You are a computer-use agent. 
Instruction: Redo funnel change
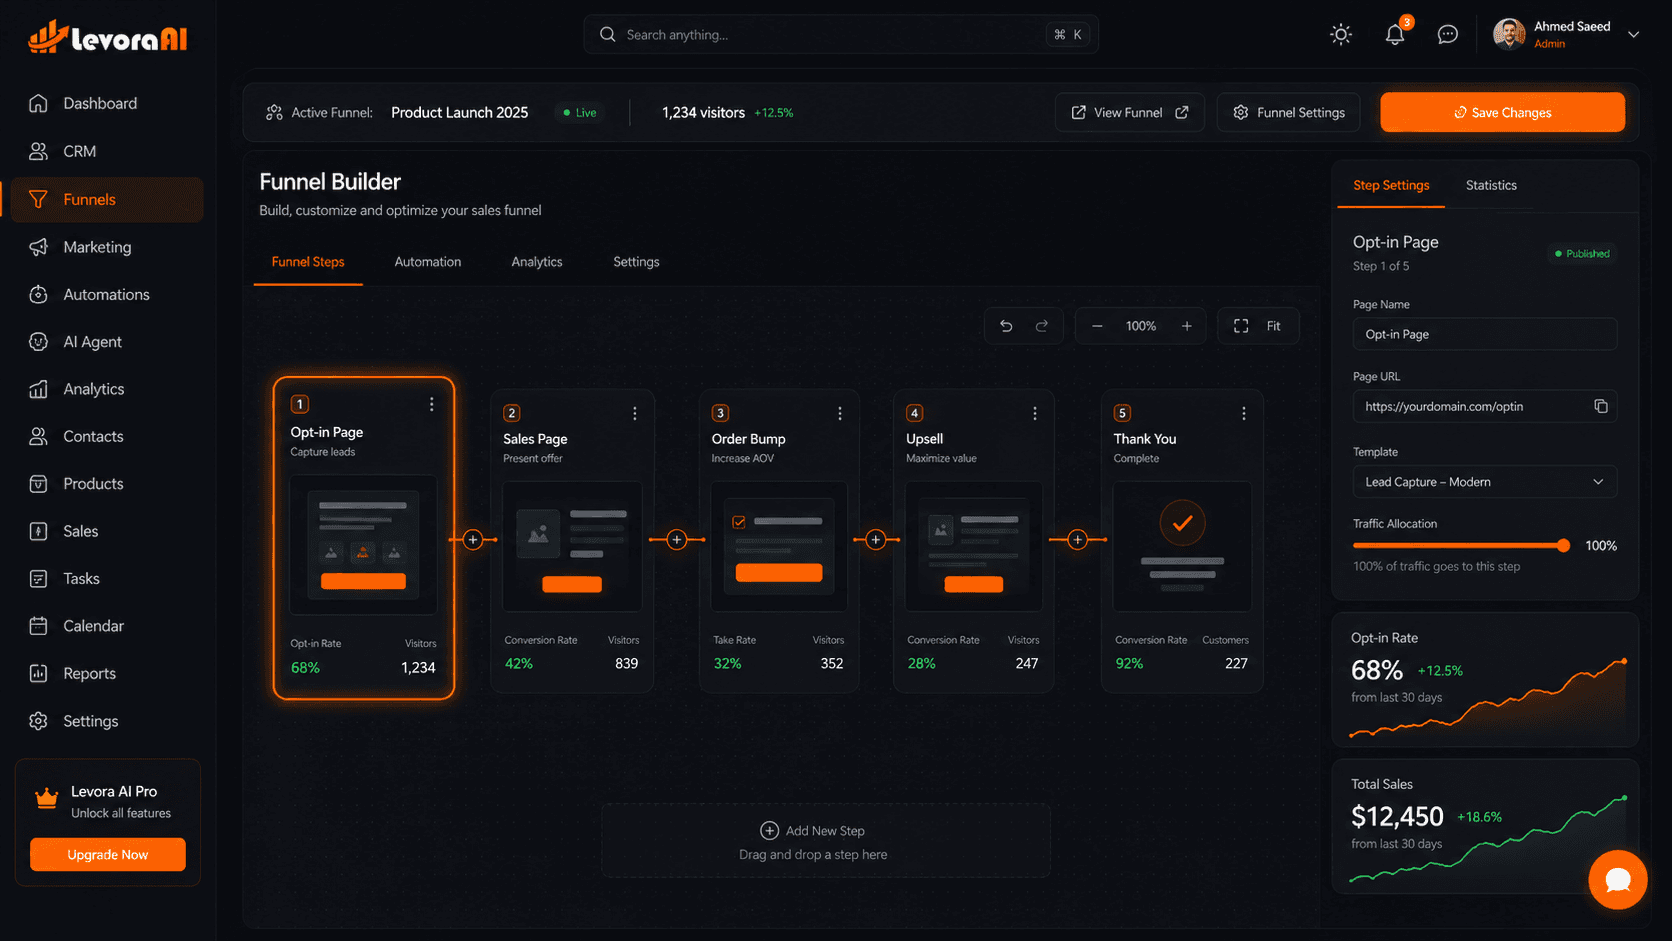click(1041, 326)
